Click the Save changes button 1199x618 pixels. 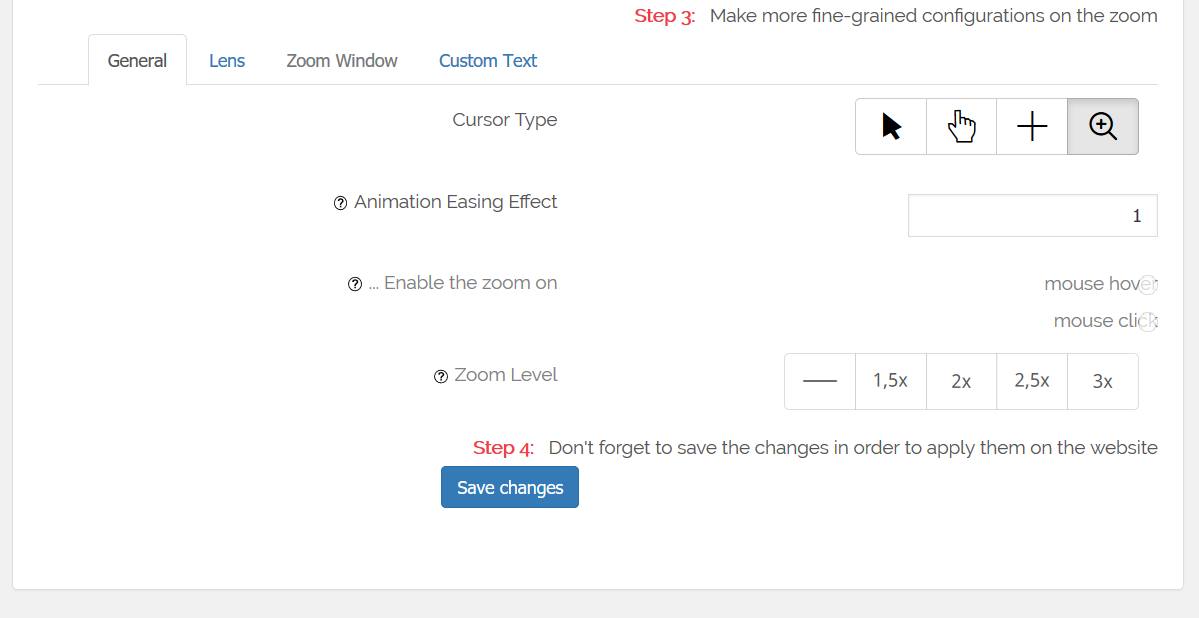[510, 487]
